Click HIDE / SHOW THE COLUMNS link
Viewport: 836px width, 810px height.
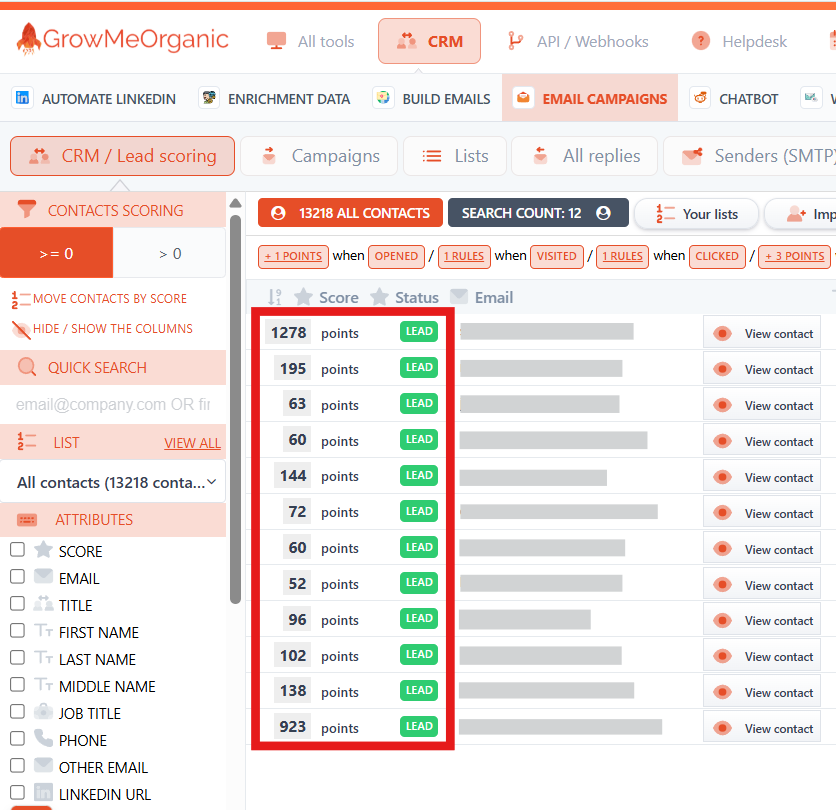[x=113, y=328]
